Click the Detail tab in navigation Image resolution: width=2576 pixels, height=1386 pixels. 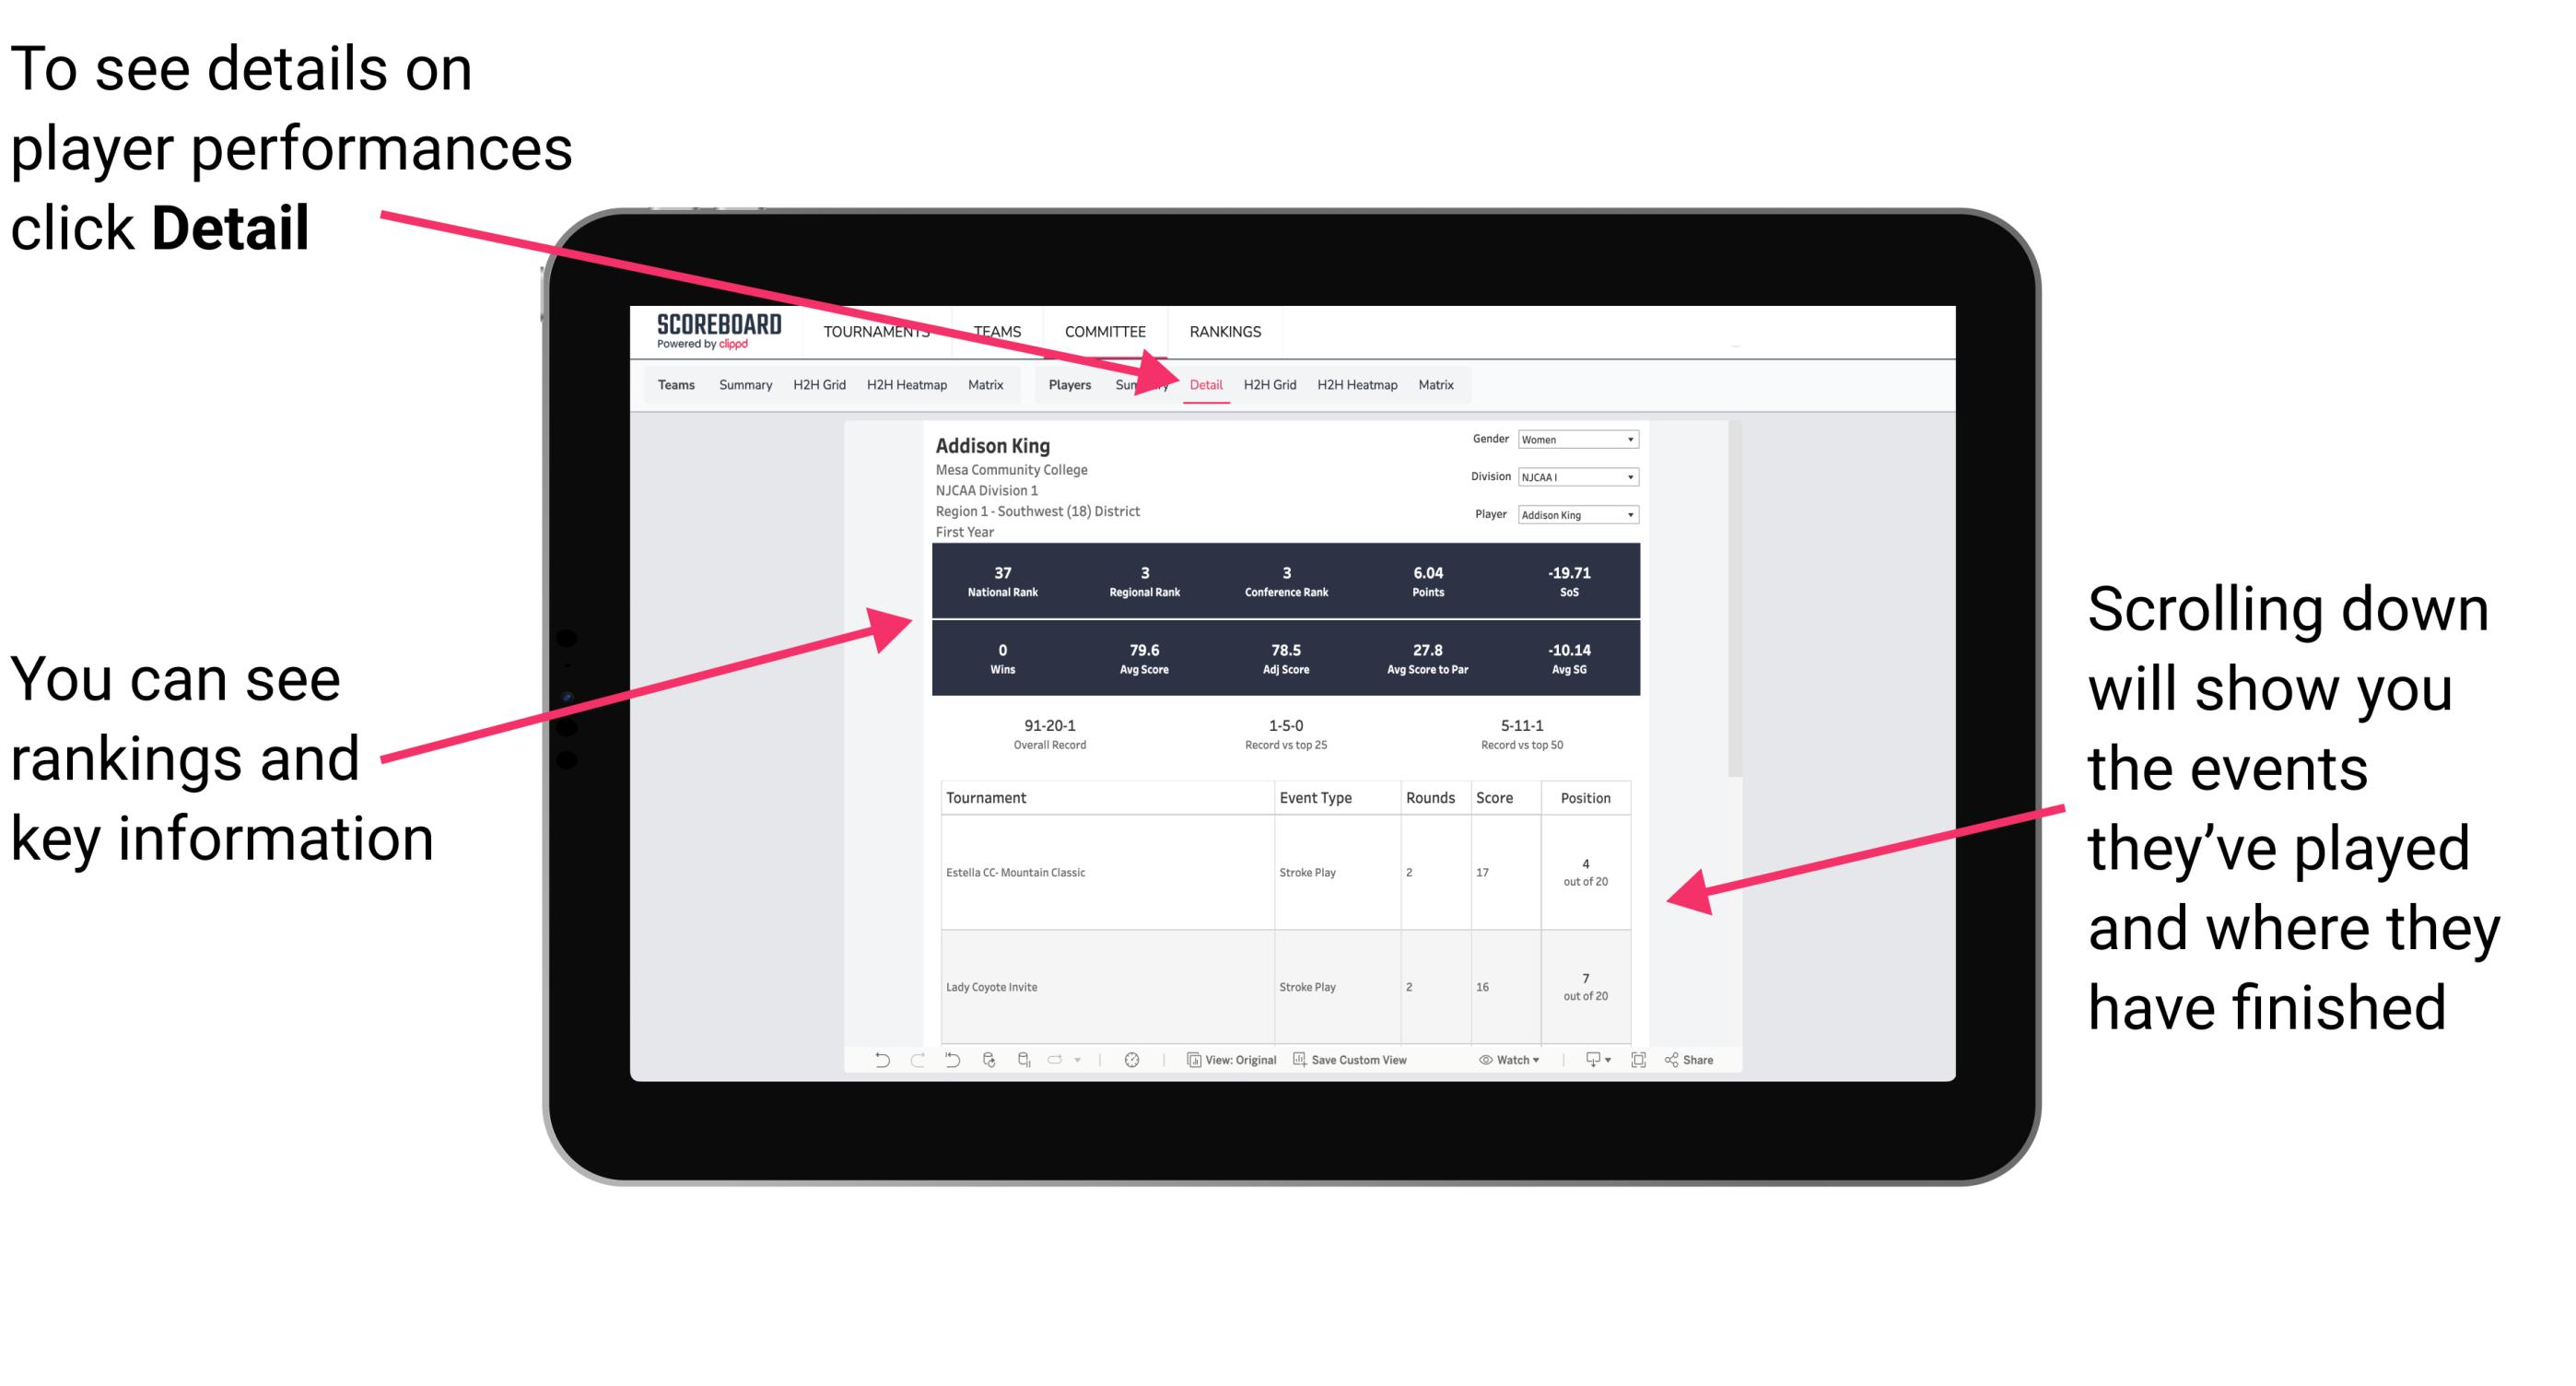(1206, 386)
